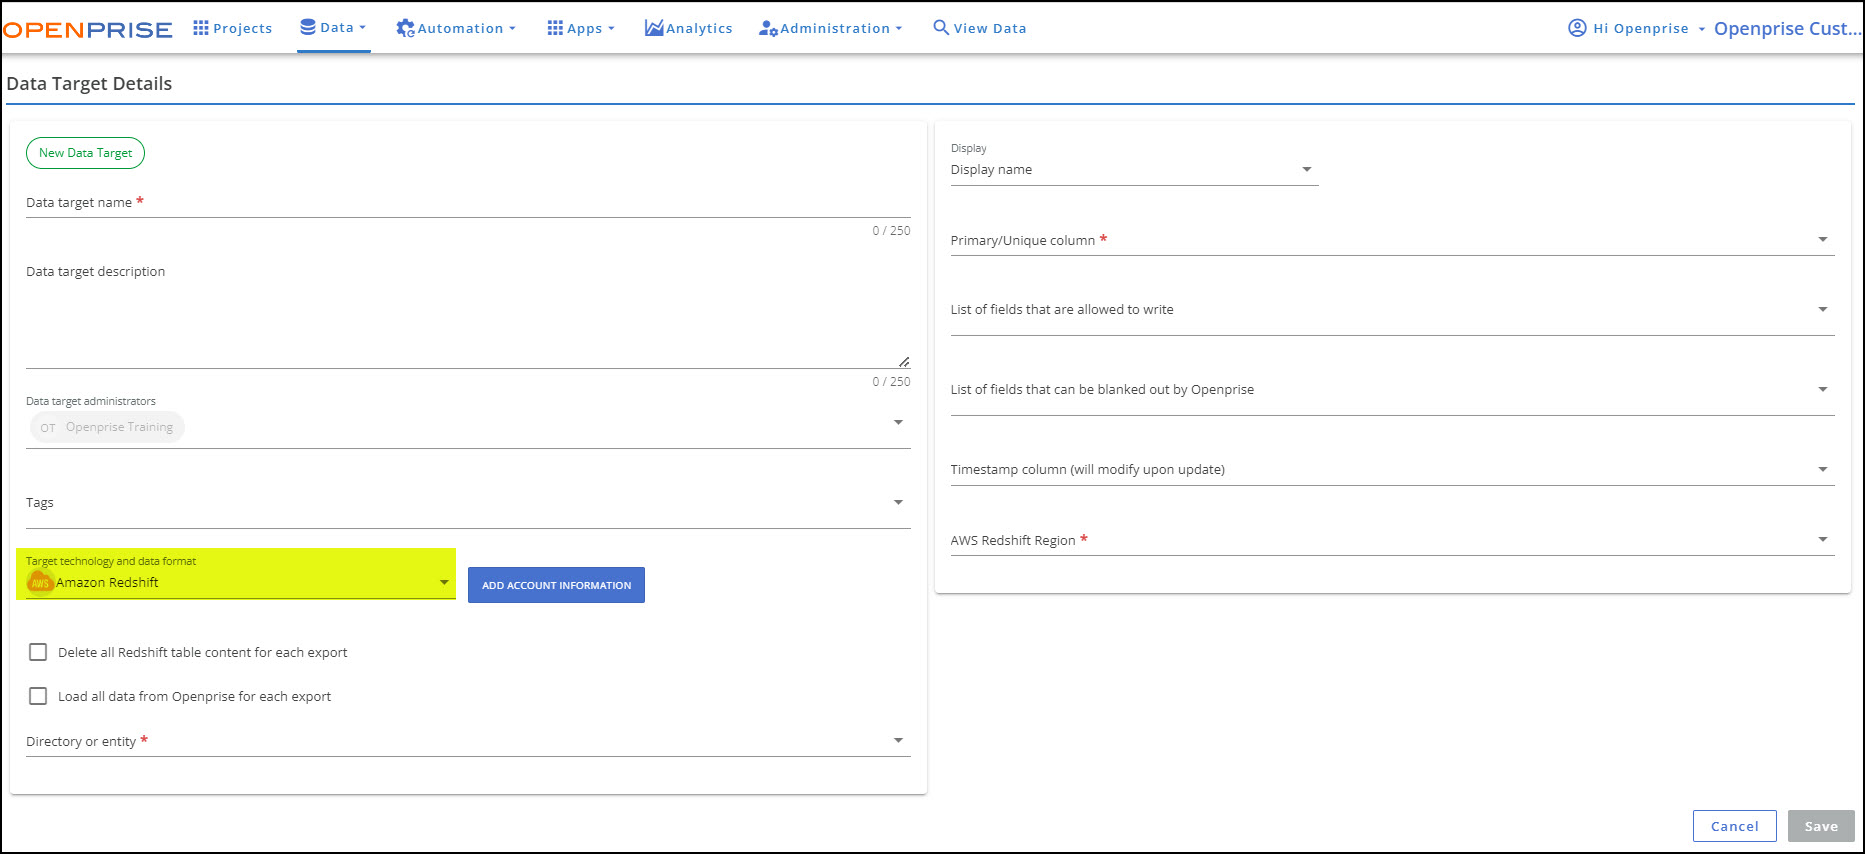Viewport: 1865px width, 854px height.
Task: Expand the Data target administrators dropdown
Action: click(898, 422)
